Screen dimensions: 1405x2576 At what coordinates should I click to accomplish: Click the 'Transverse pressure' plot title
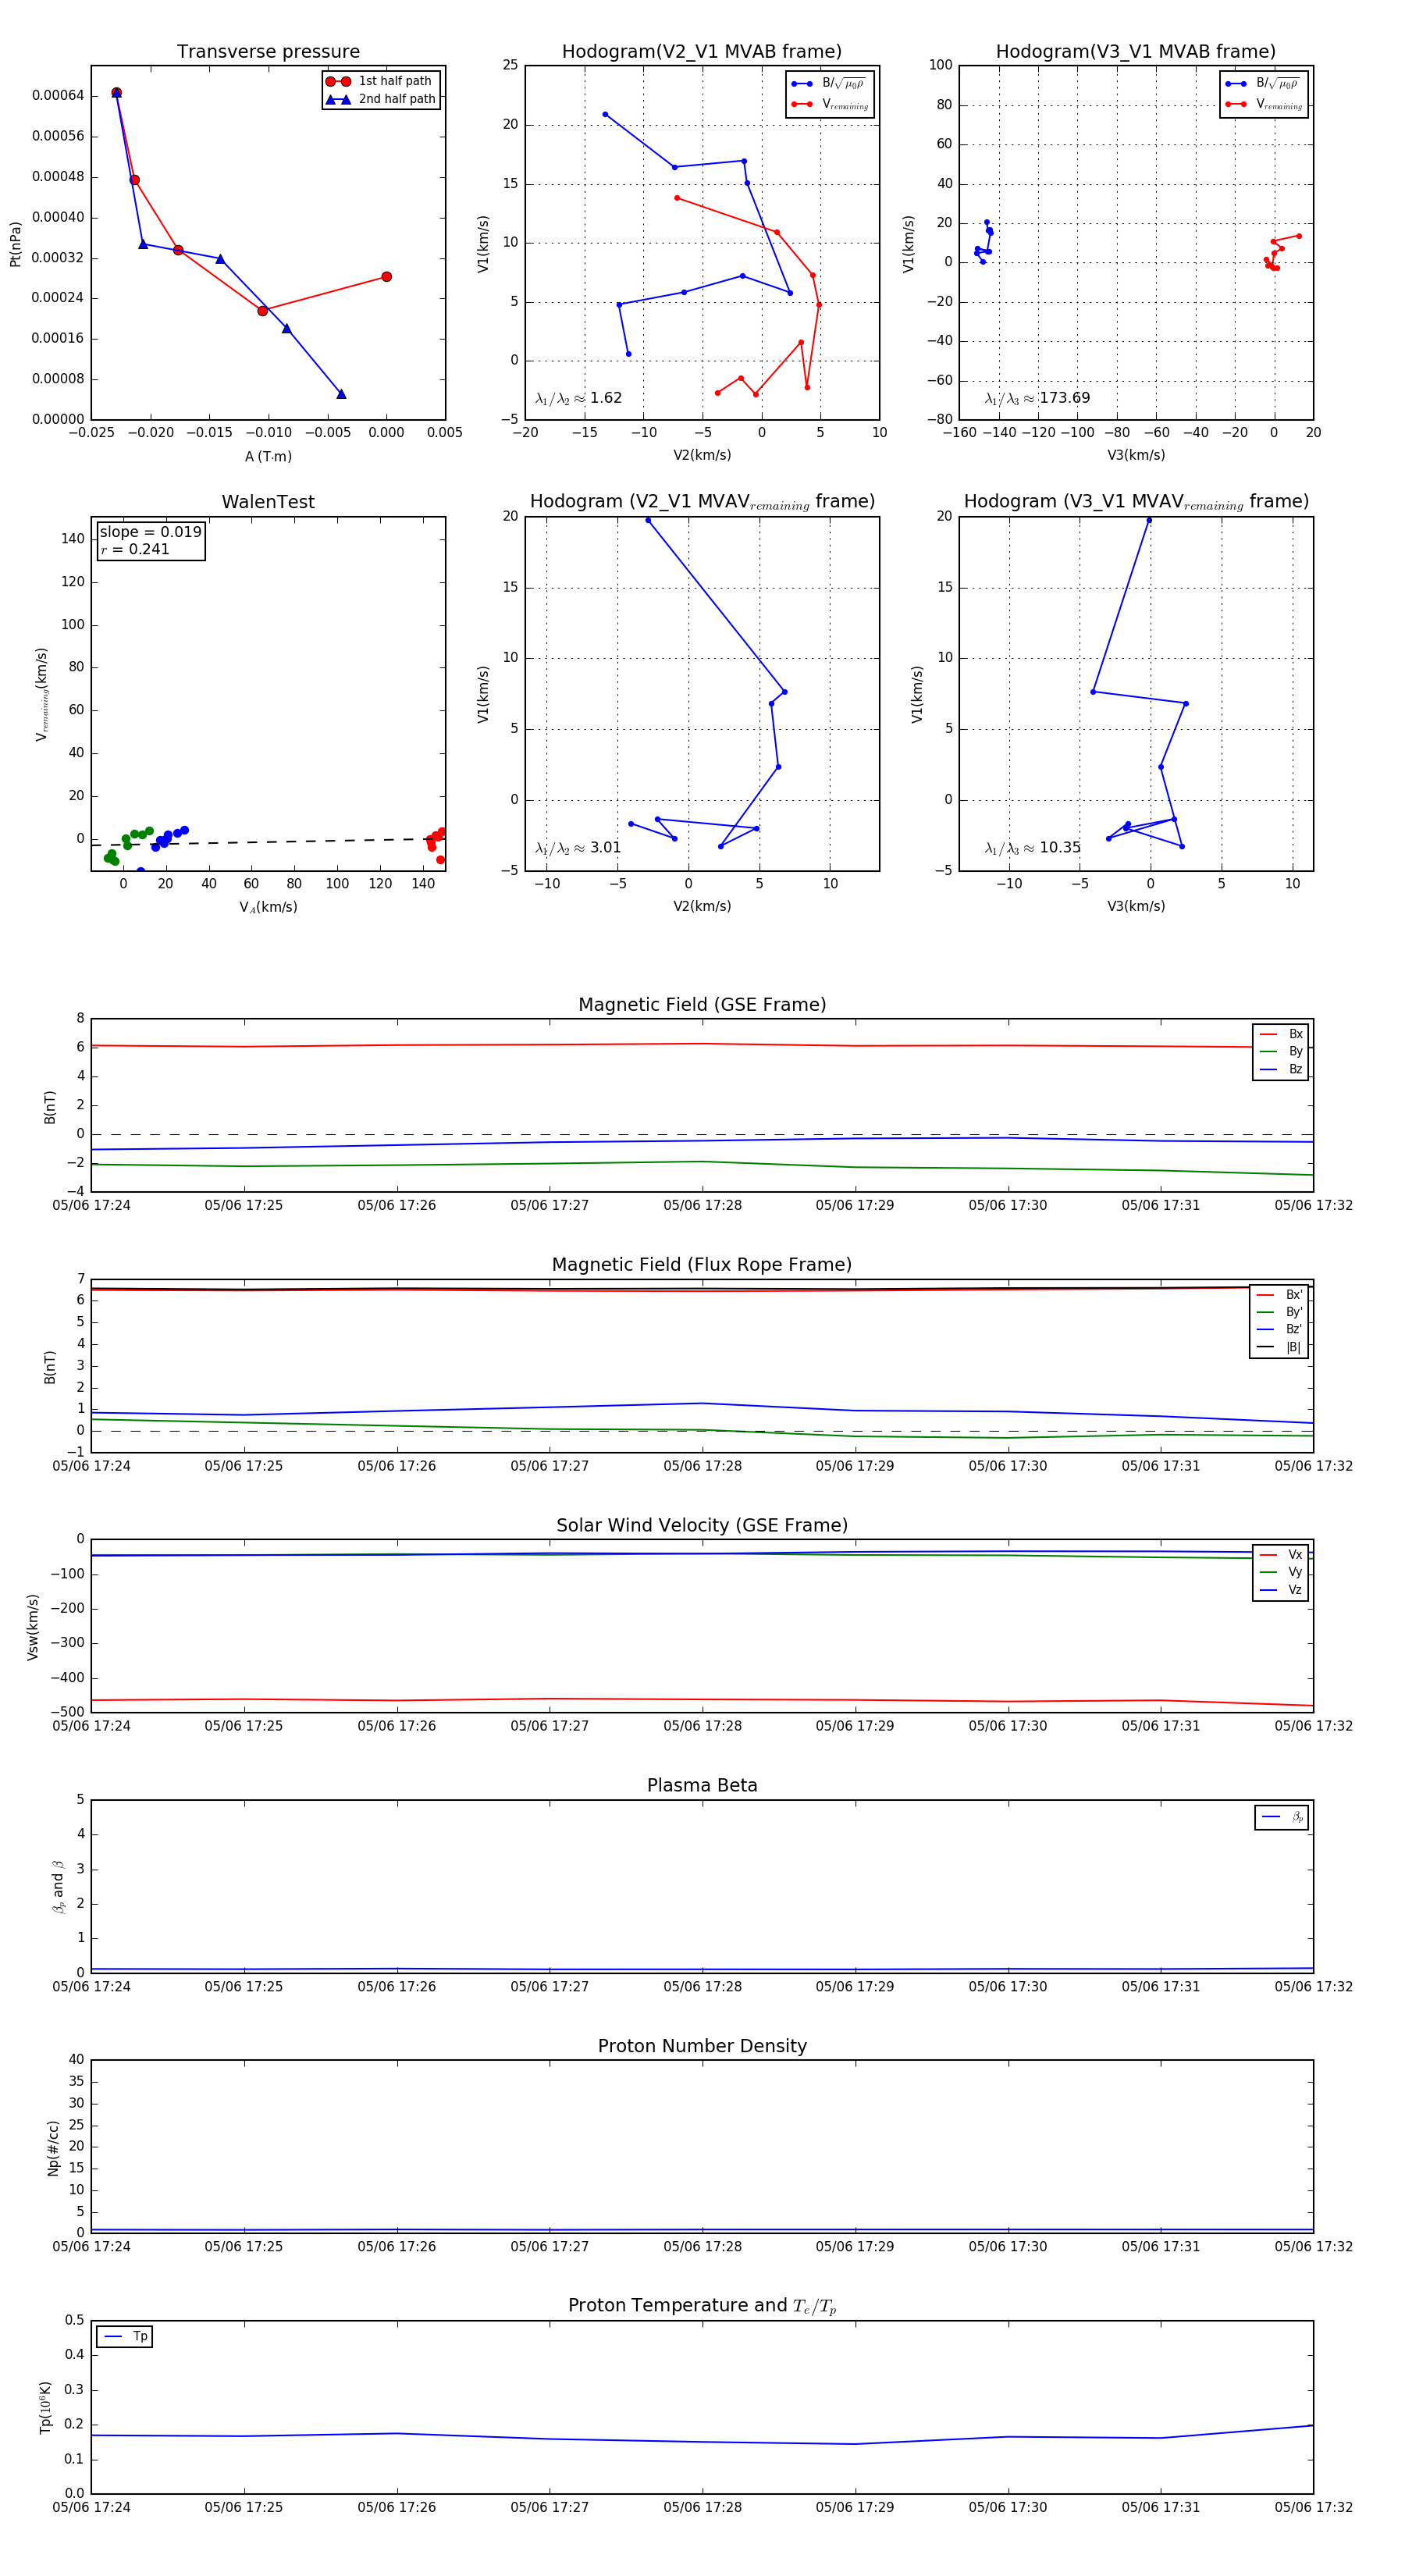click(x=268, y=52)
